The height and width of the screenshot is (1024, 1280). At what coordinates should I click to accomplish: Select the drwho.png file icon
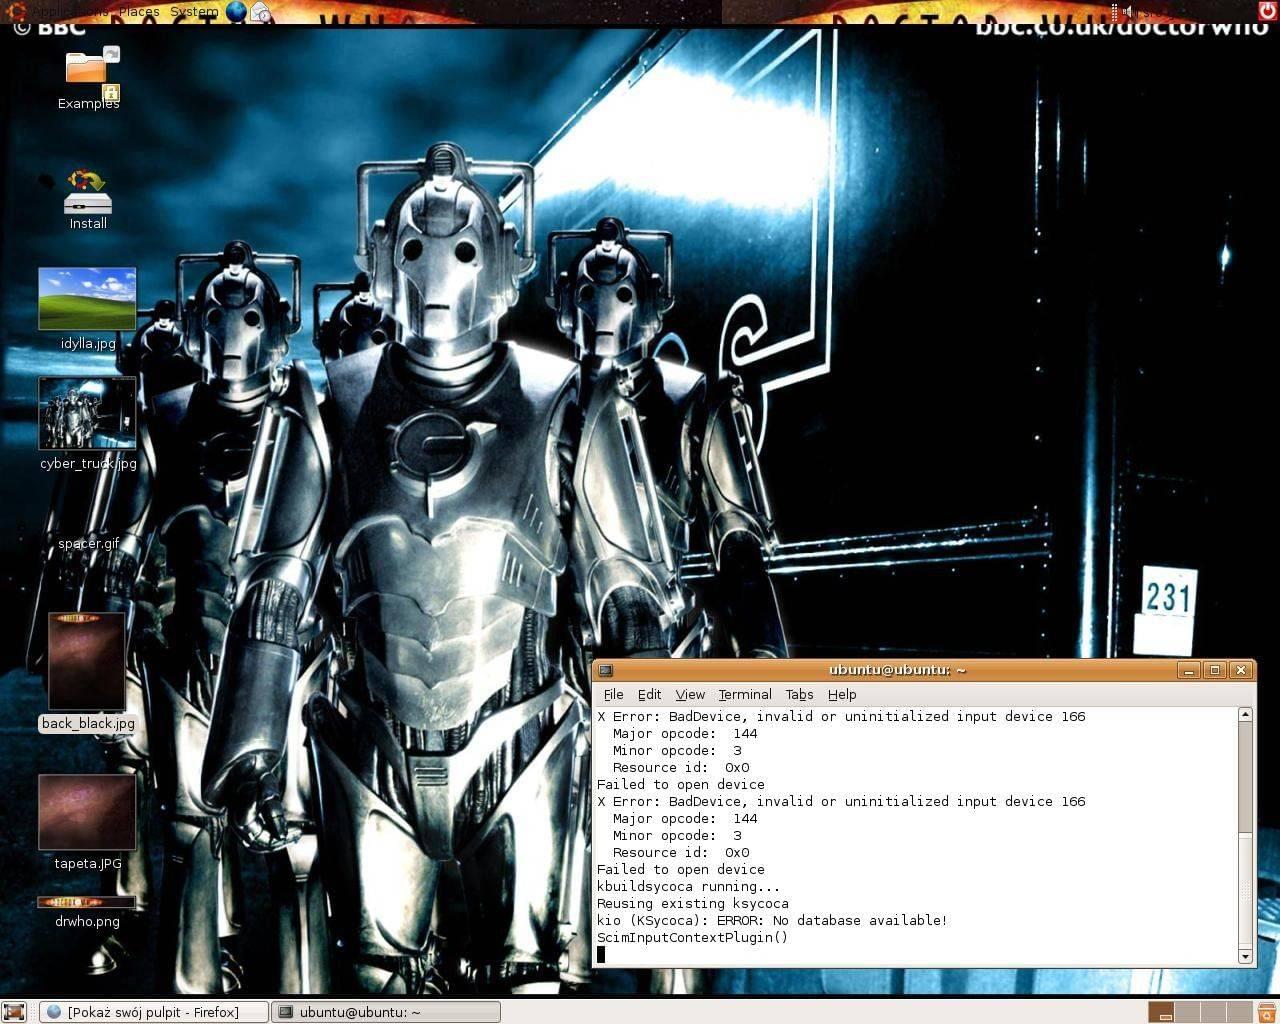[87, 902]
